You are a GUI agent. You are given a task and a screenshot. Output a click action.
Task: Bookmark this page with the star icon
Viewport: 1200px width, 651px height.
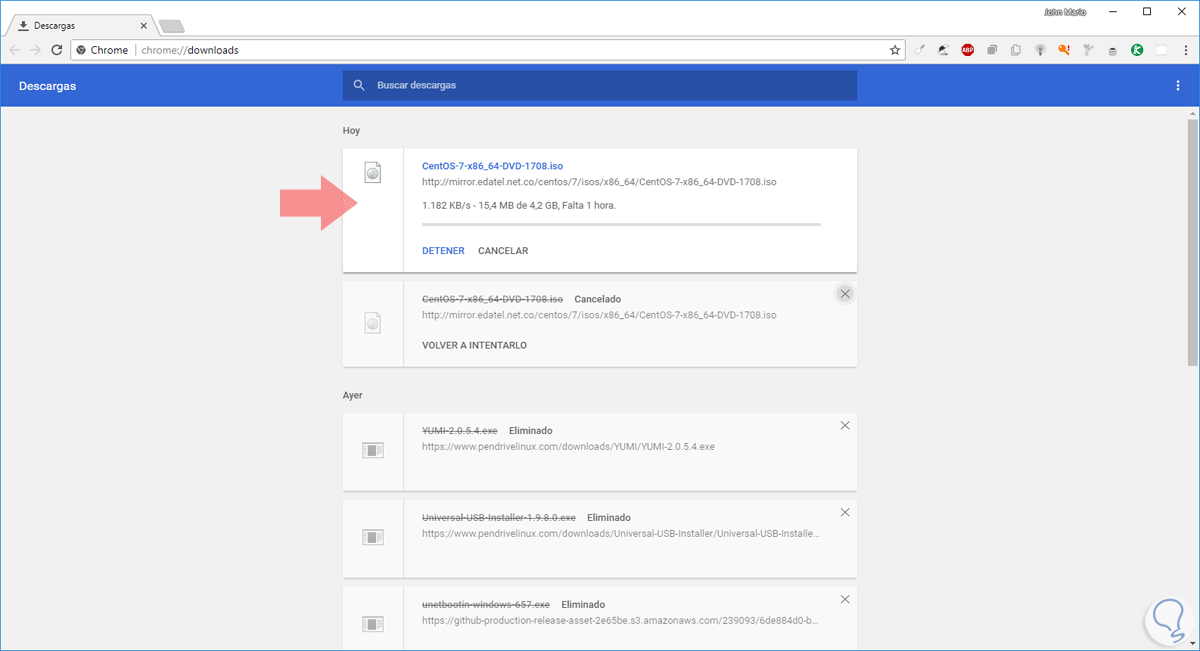coord(895,49)
